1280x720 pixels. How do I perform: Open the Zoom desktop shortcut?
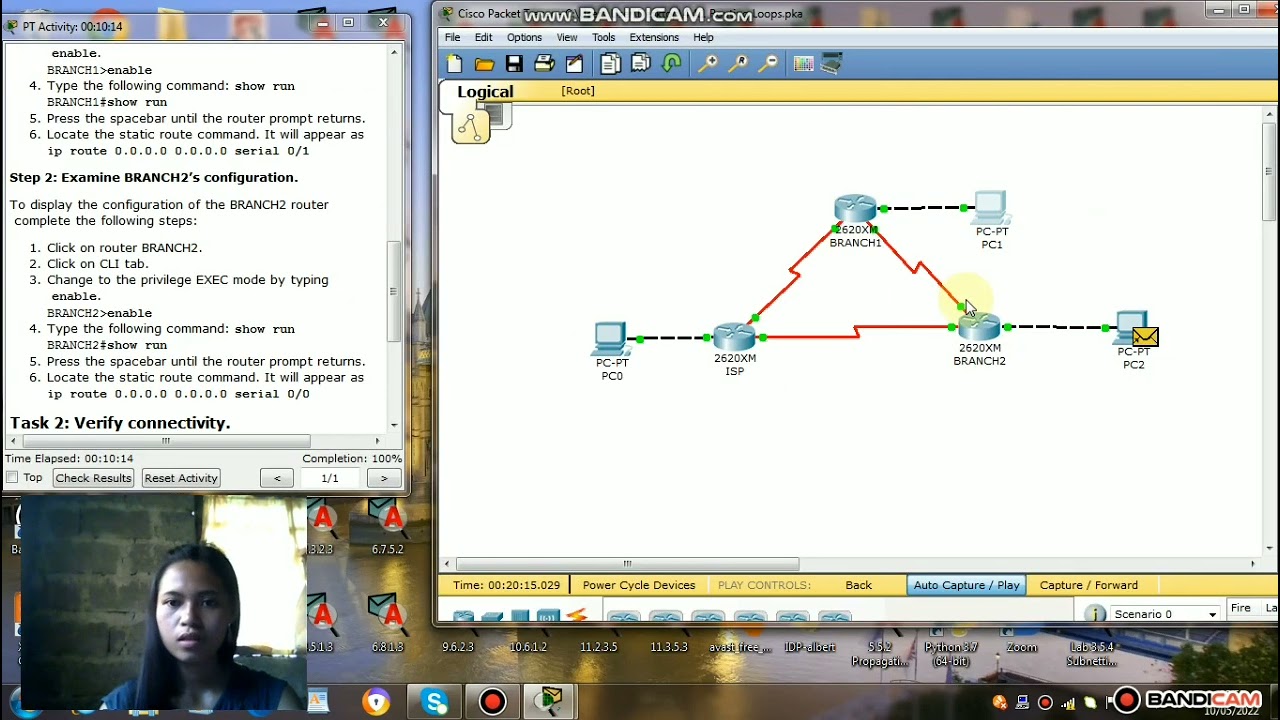click(x=1021, y=637)
